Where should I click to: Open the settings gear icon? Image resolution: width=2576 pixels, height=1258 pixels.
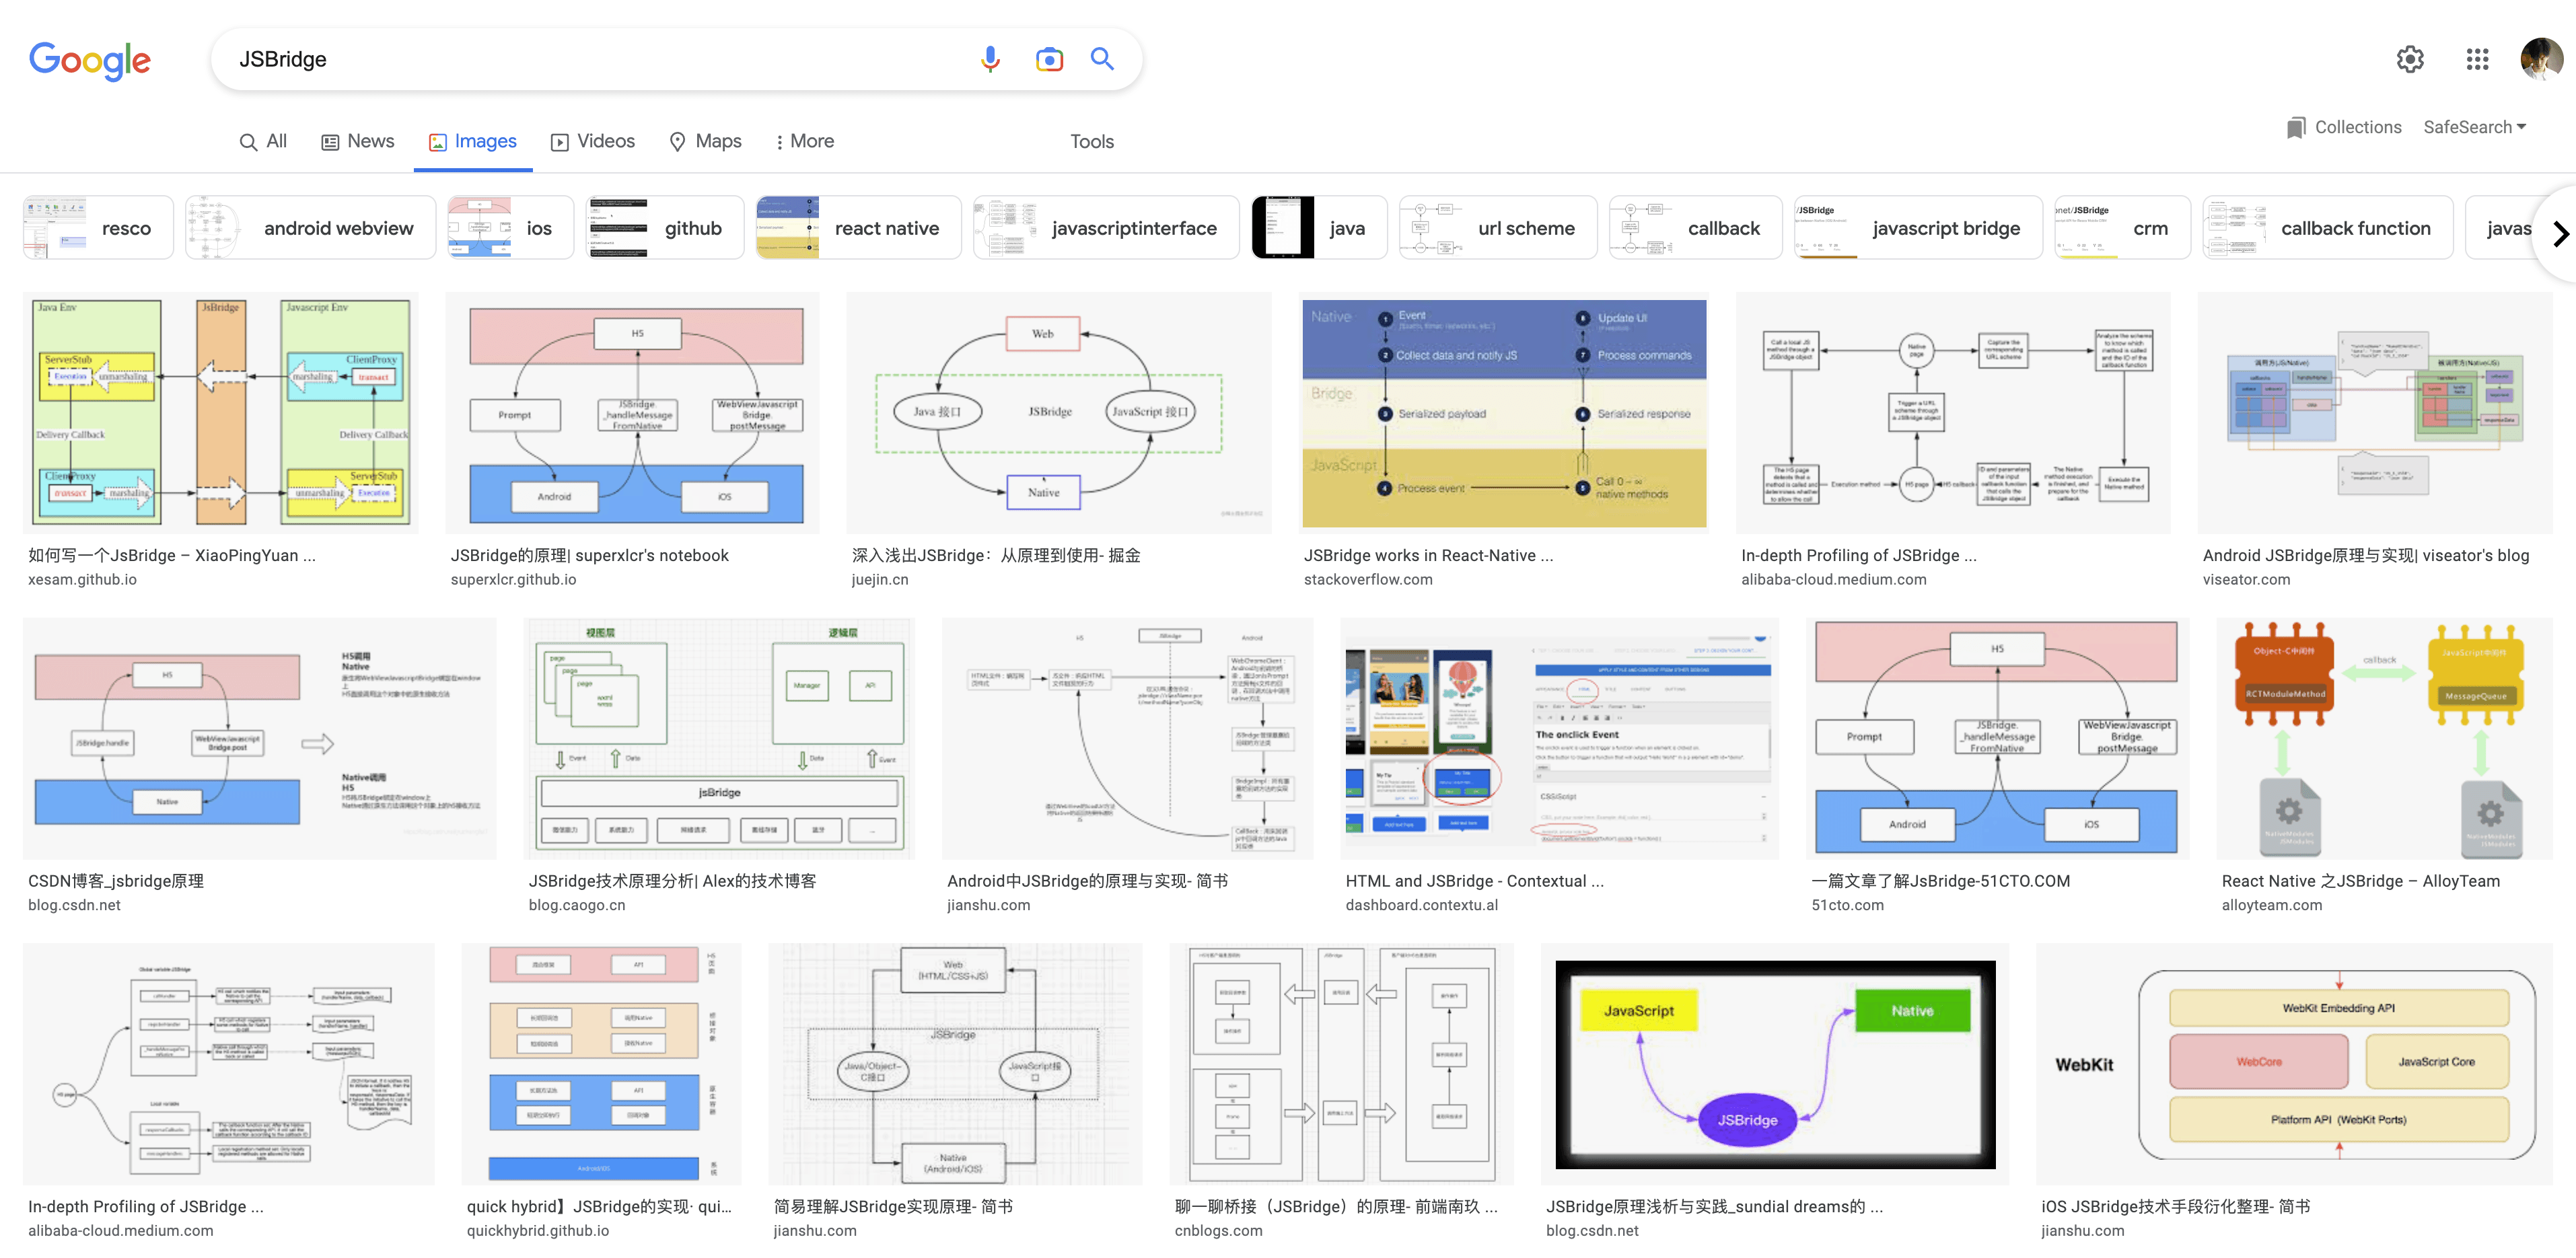2409,59
